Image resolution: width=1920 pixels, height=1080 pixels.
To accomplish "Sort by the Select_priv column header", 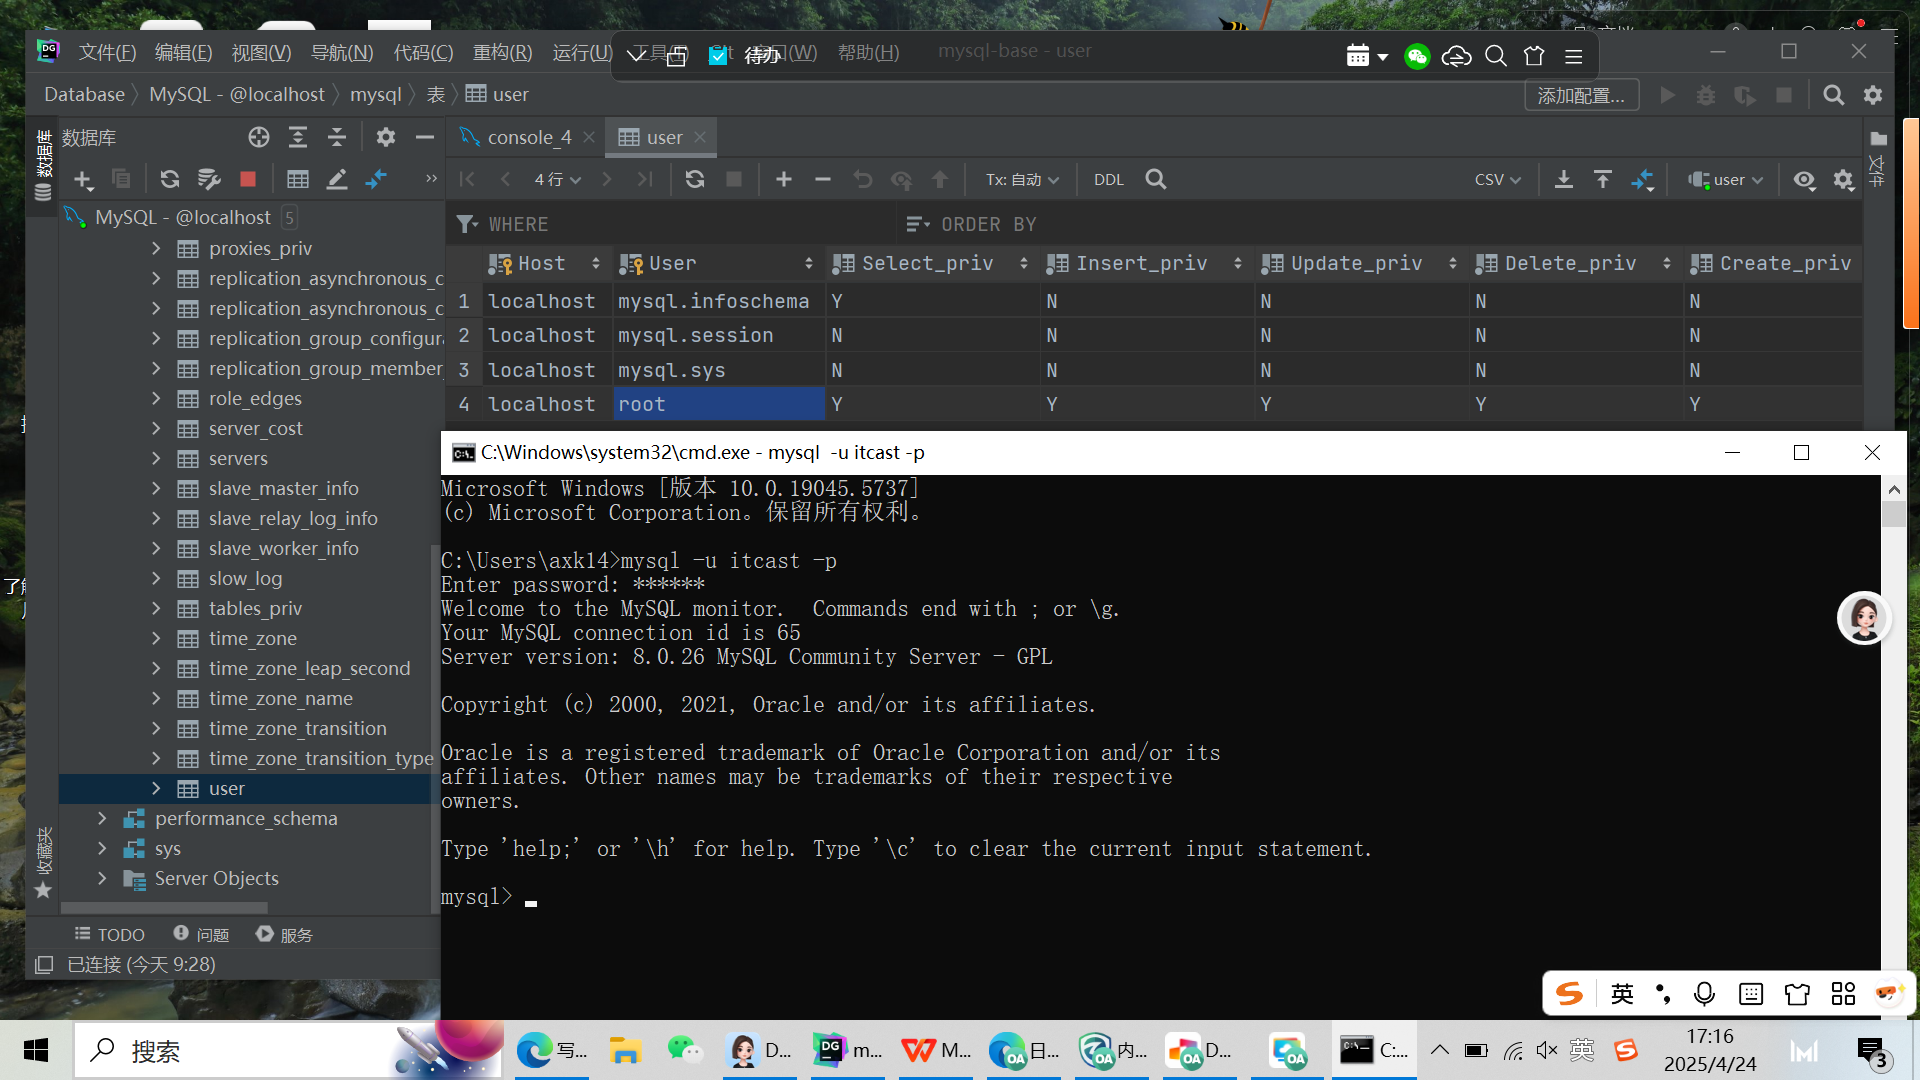I will pyautogui.click(x=927, y=263).
